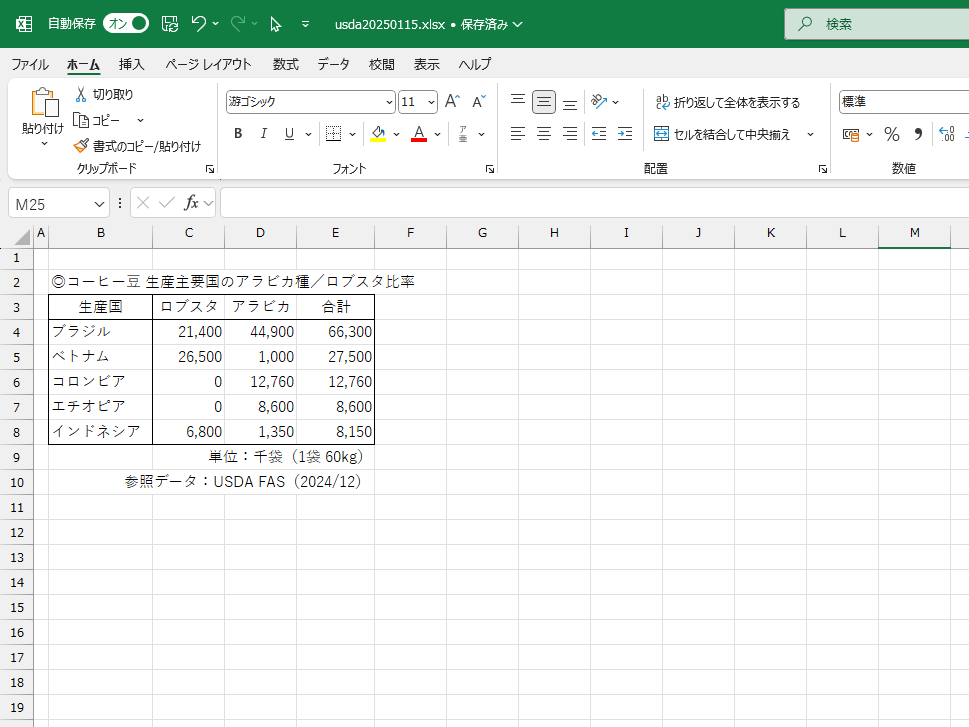The image size is (969, 727).
Task: Click the Select All corner triangle
Action: coord(22,237)
